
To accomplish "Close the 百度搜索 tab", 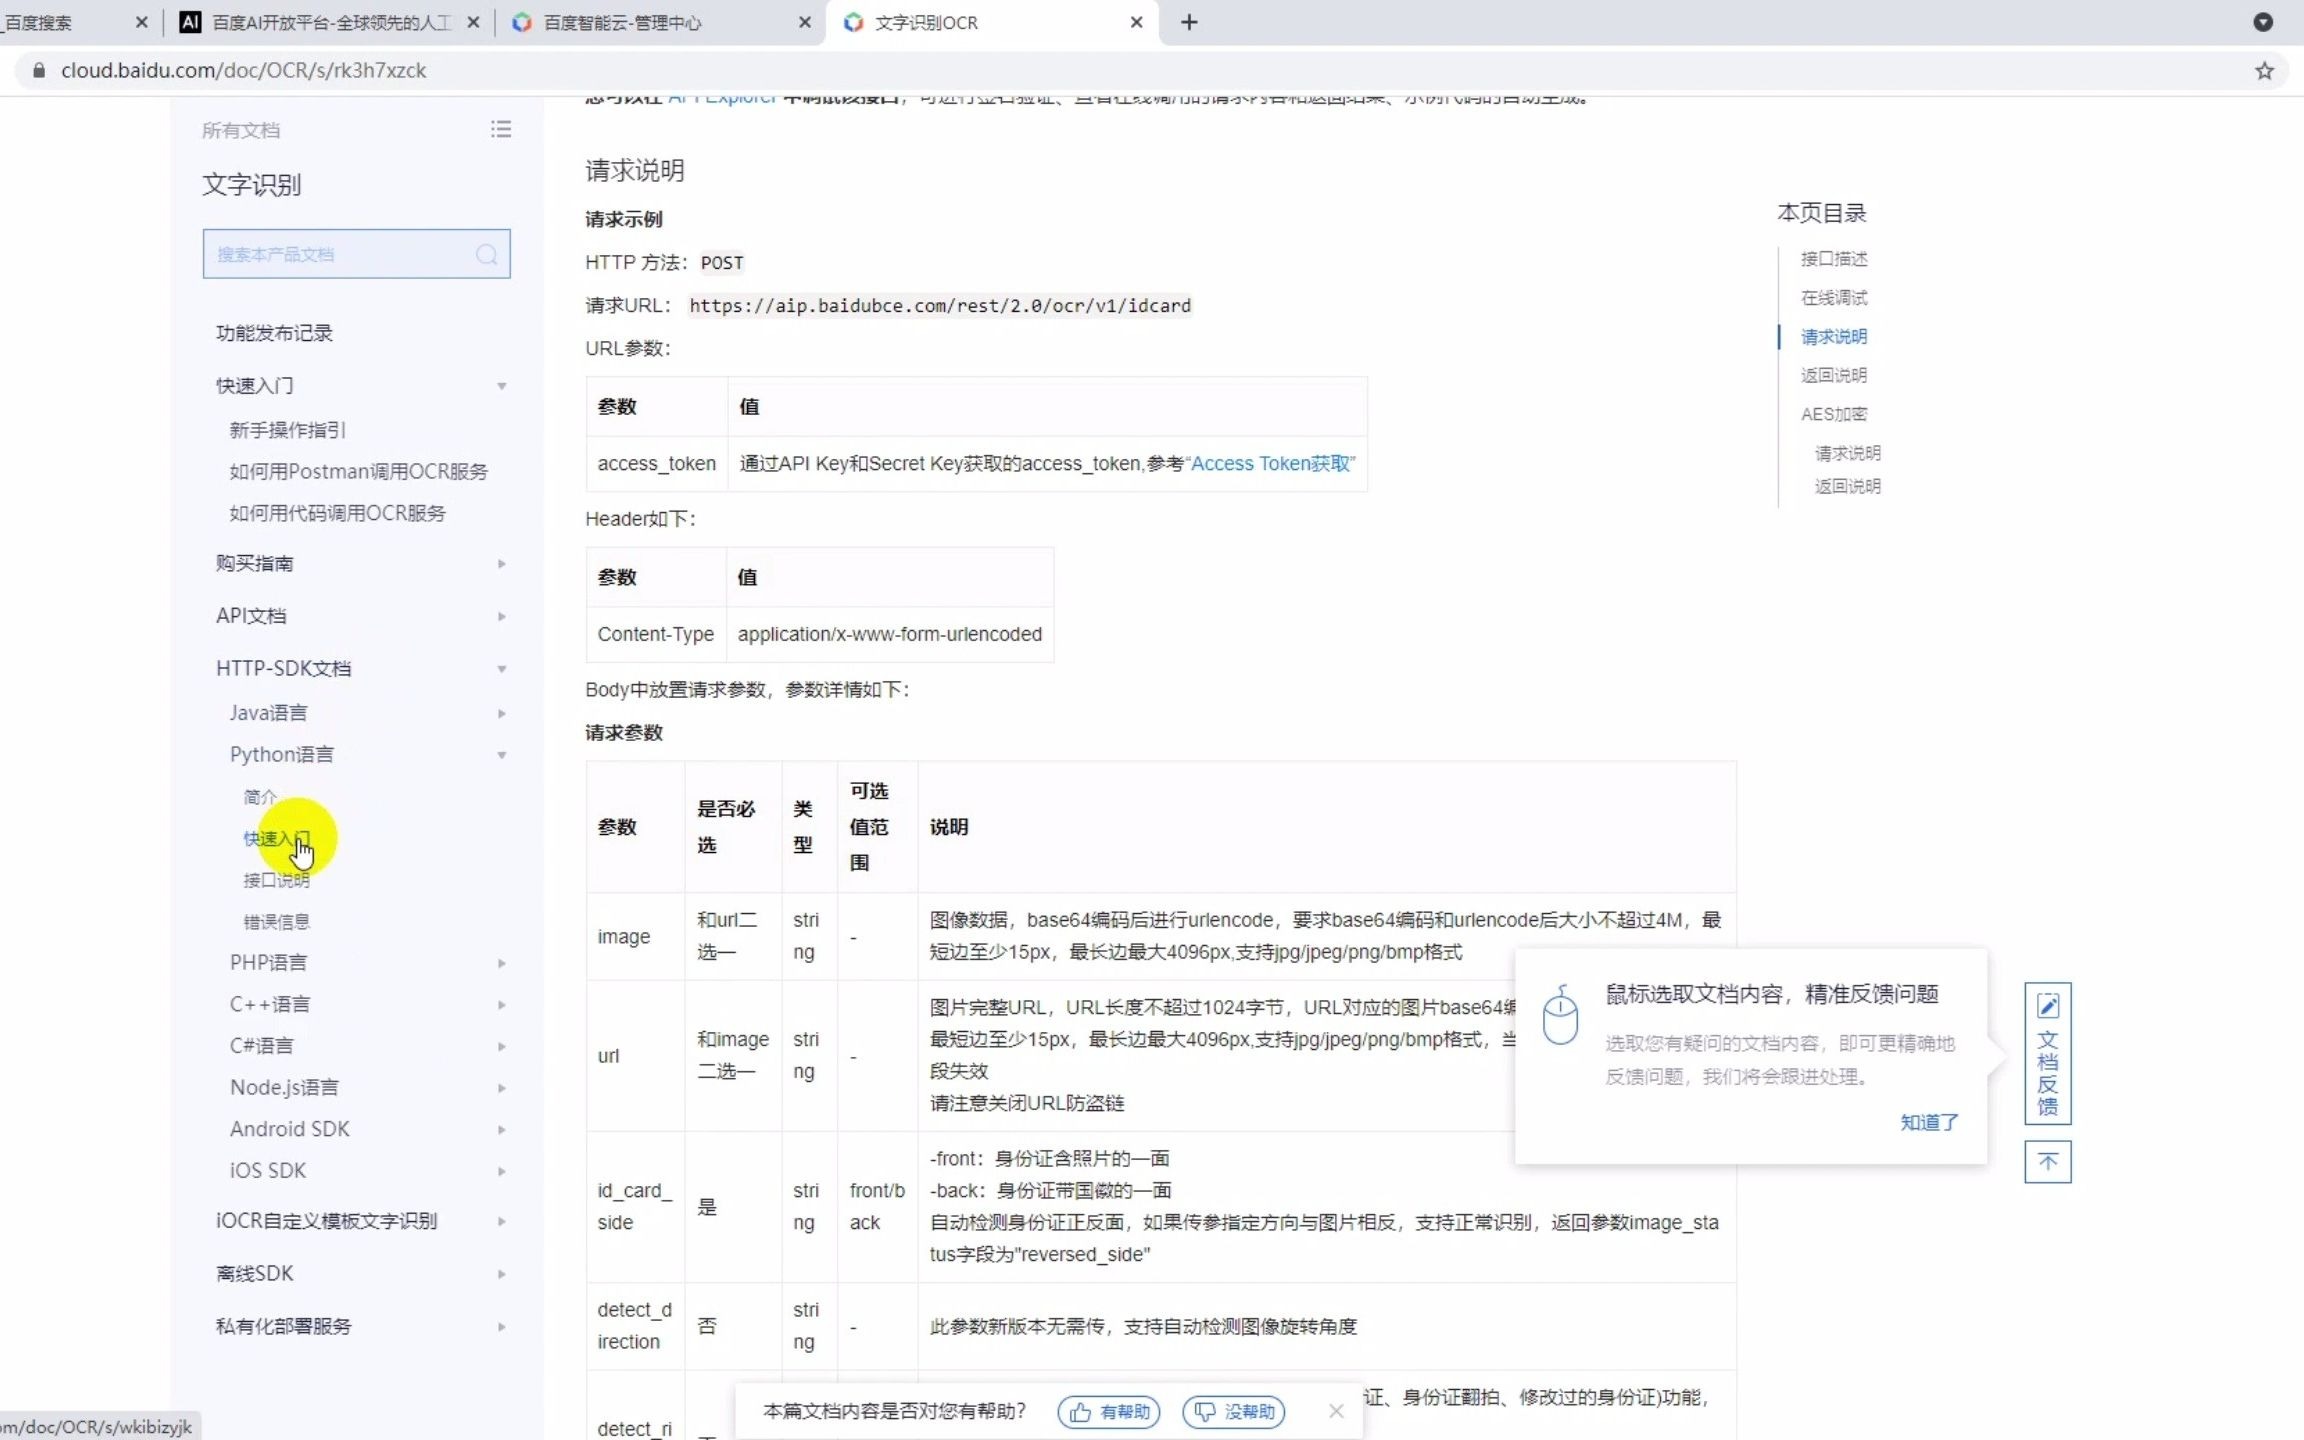I will pyautogui.click(x=141, y=22).
